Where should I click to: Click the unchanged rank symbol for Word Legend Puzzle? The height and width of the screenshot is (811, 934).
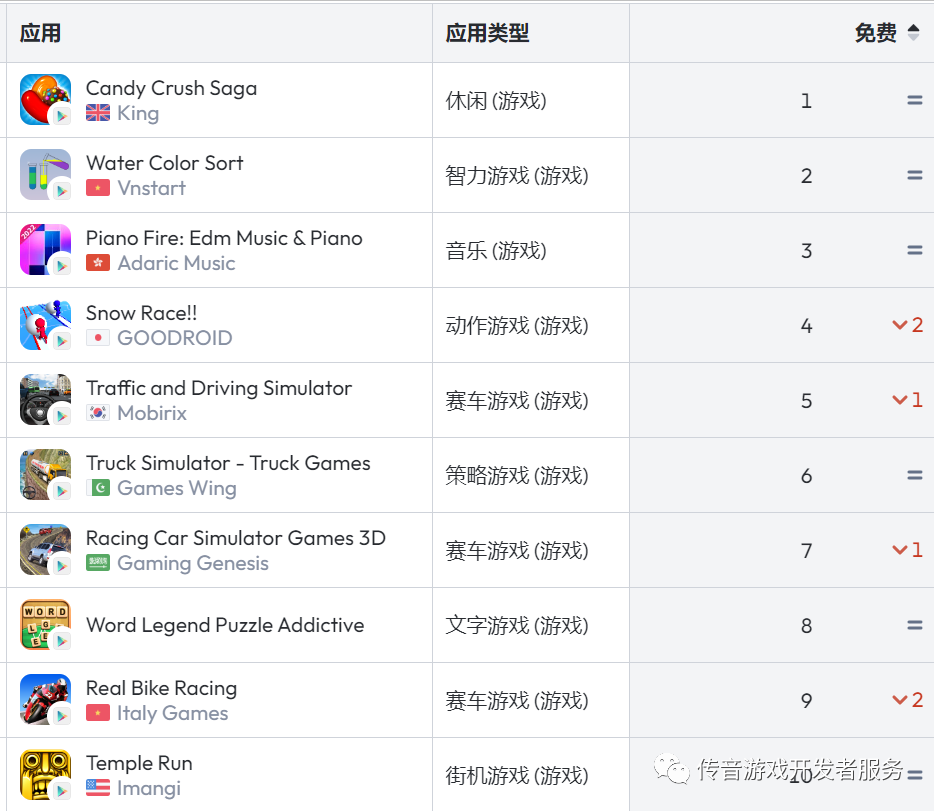[914, 626]
